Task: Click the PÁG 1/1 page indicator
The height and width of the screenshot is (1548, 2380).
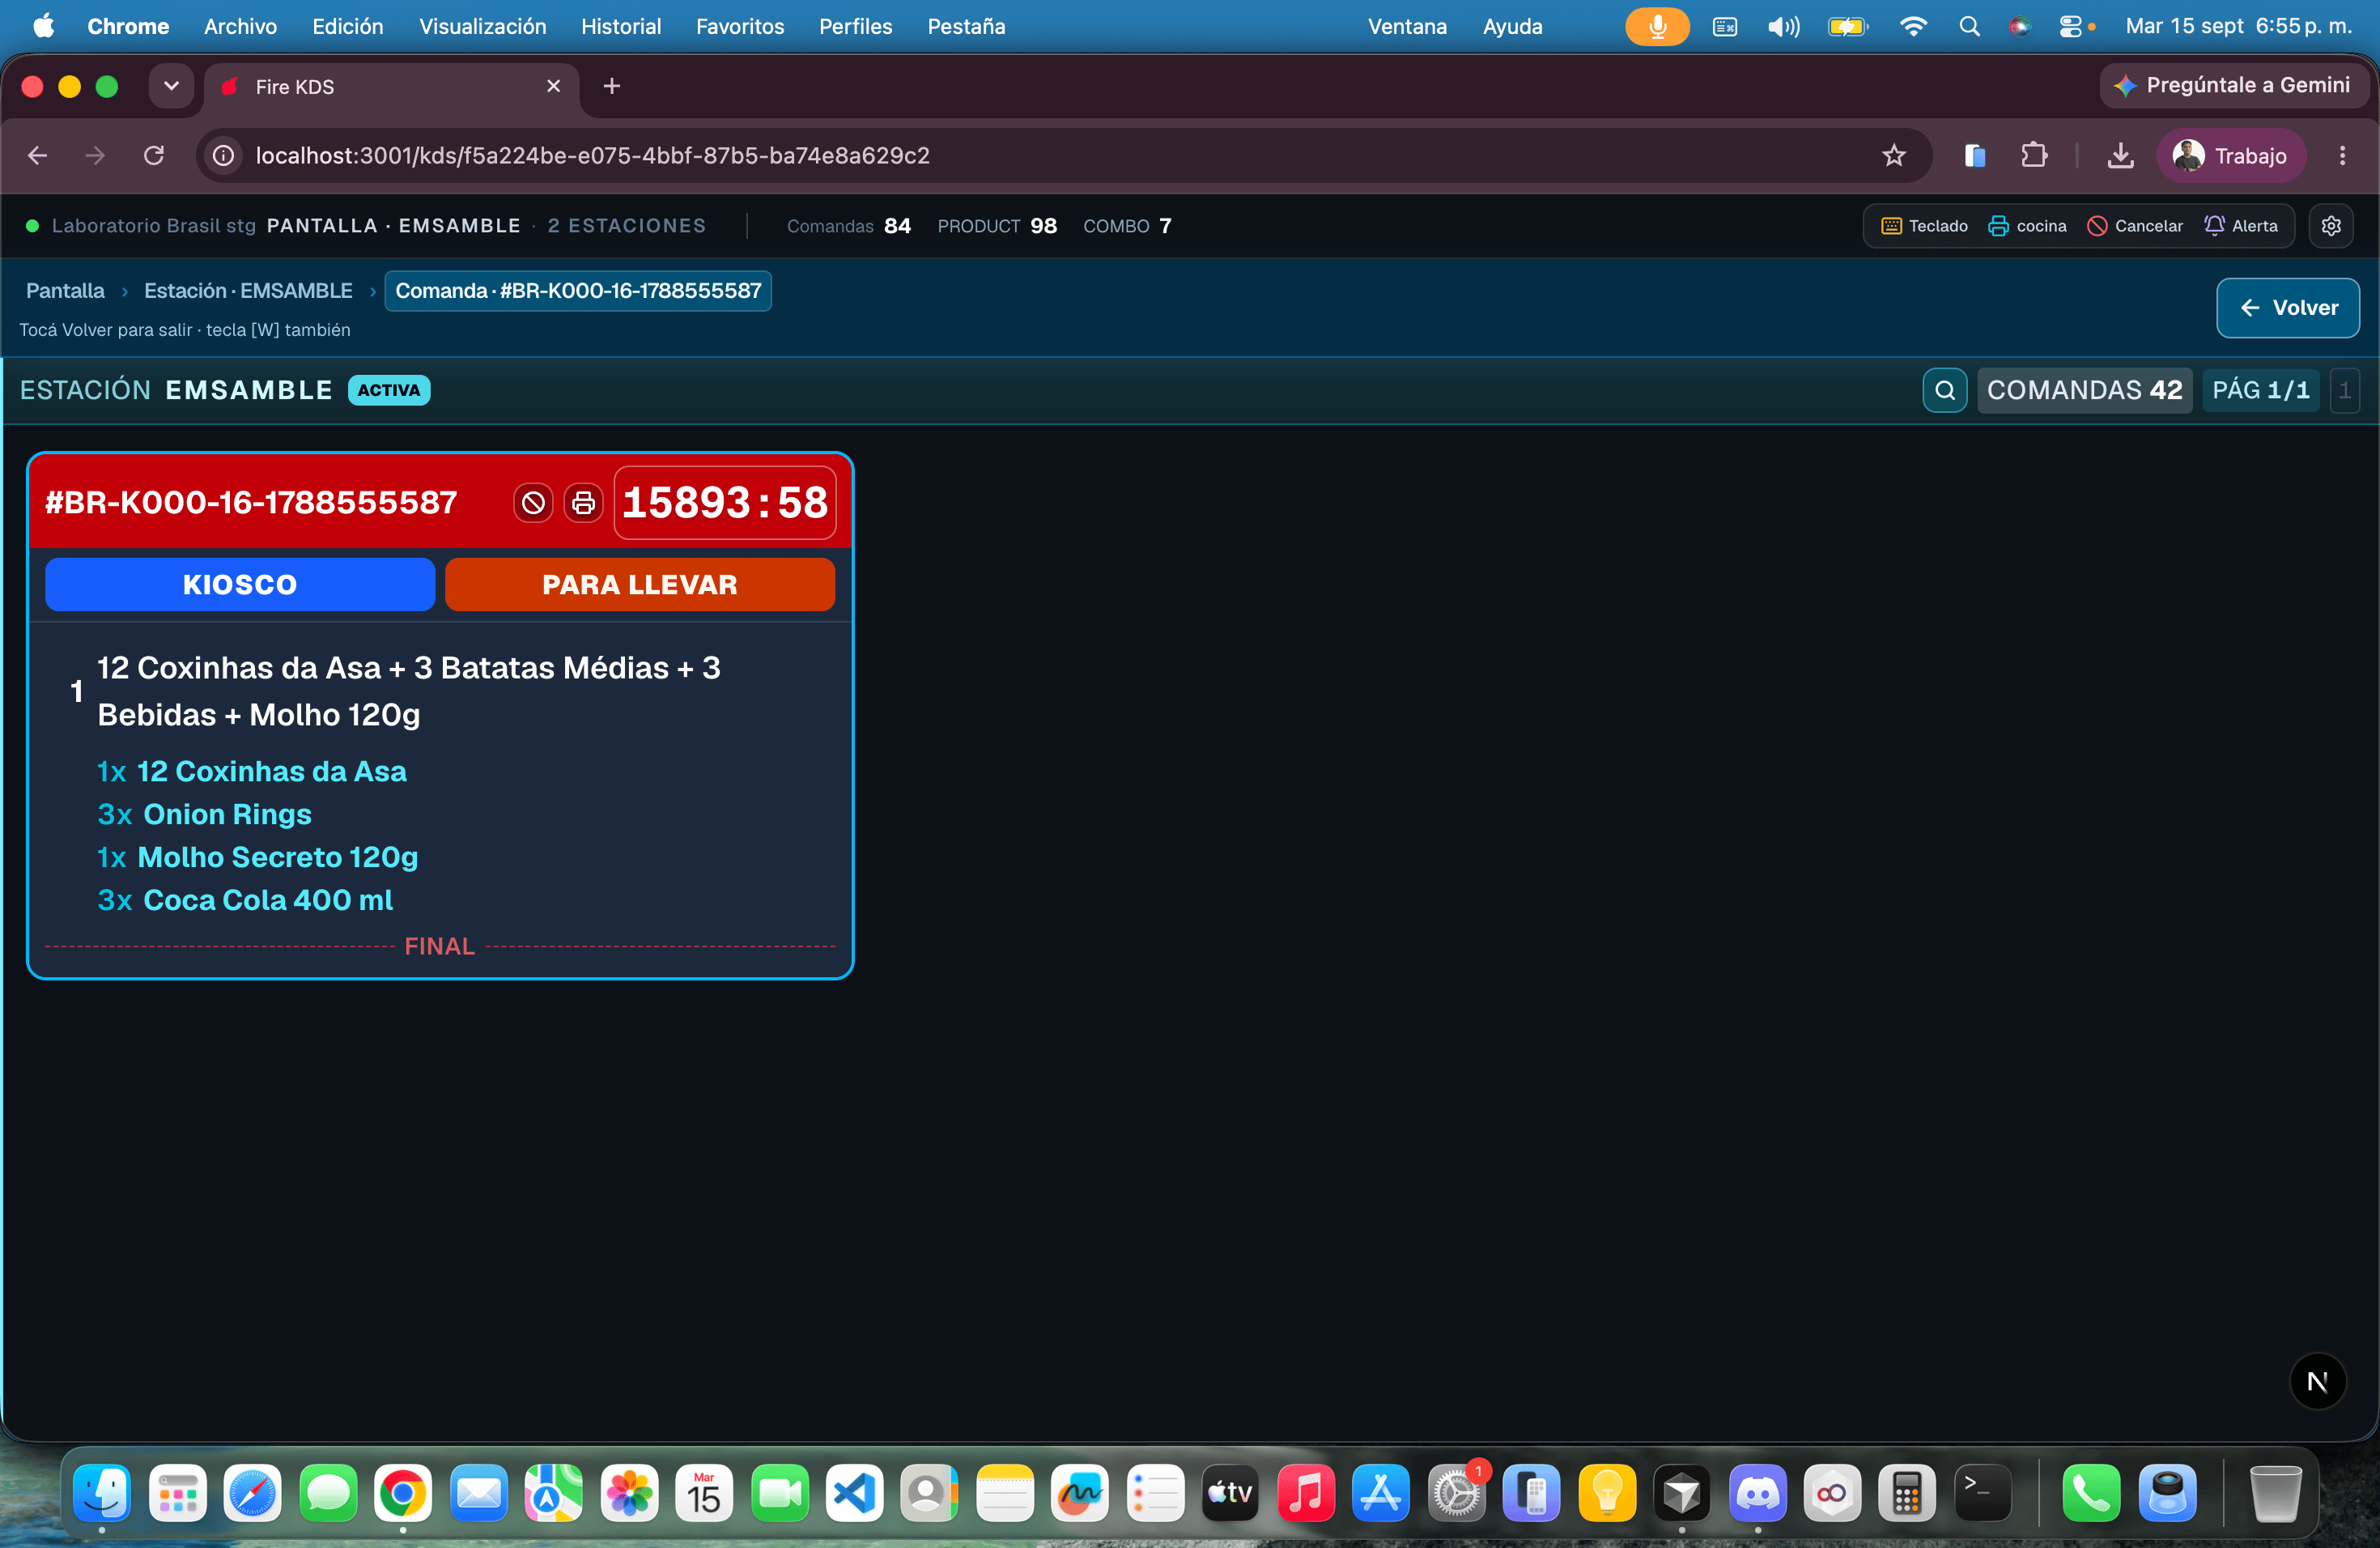Action: pyautogui.click(x=2260, y=390)
